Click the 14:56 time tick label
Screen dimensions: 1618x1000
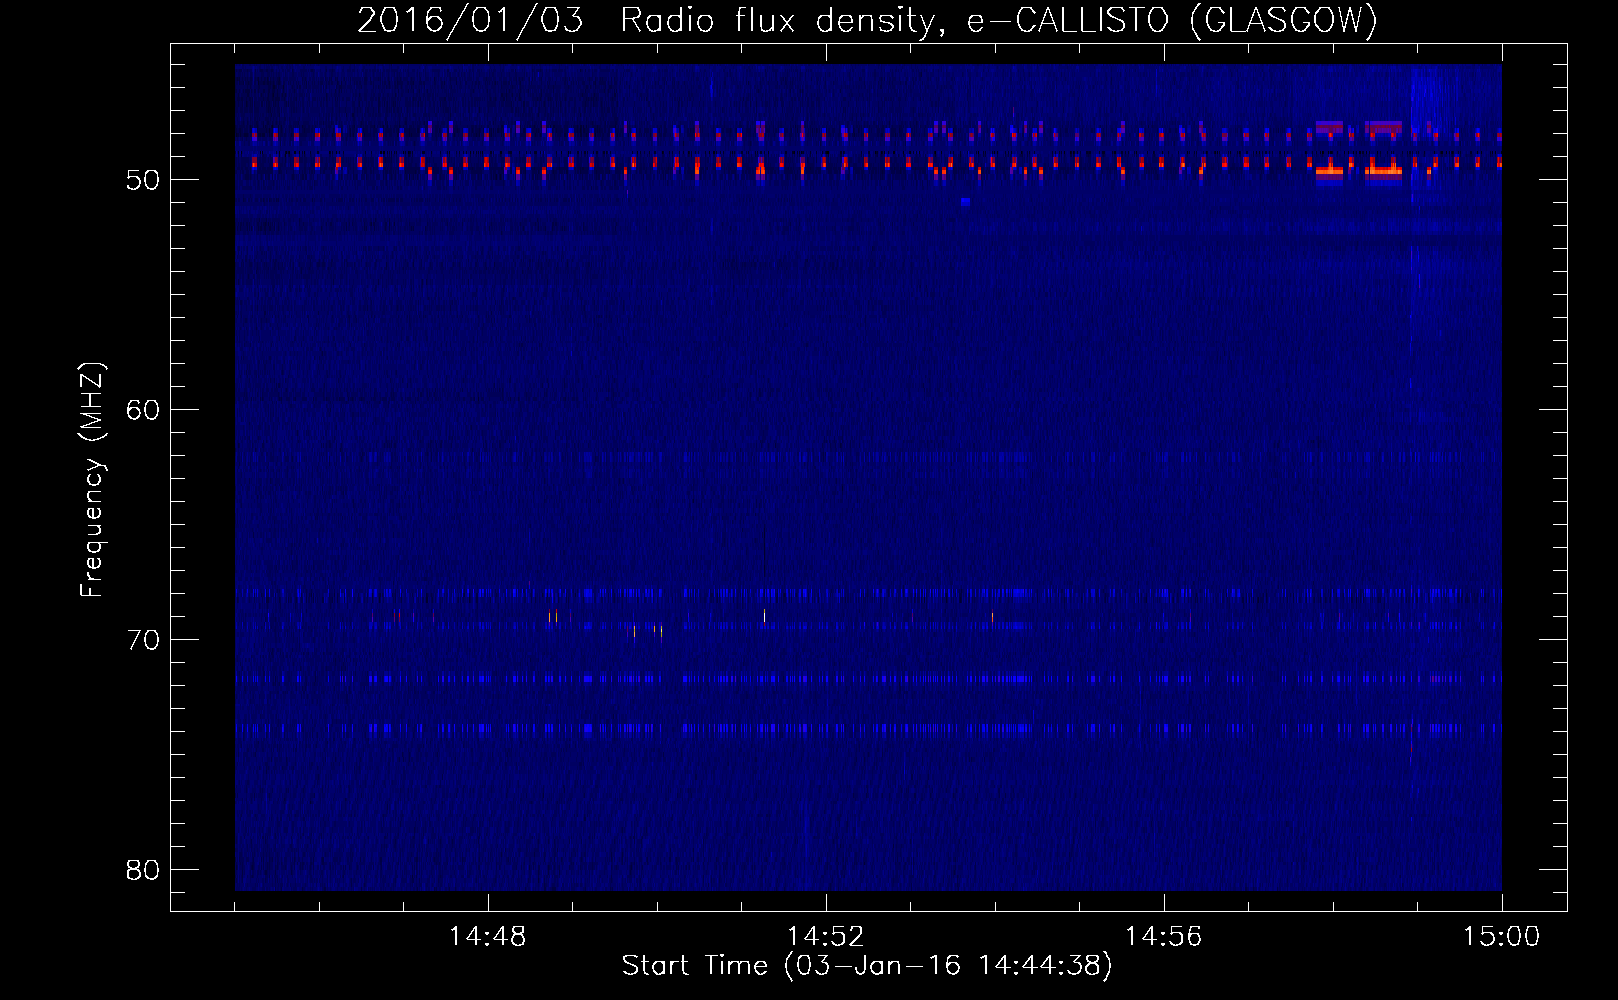[1163, 937]
